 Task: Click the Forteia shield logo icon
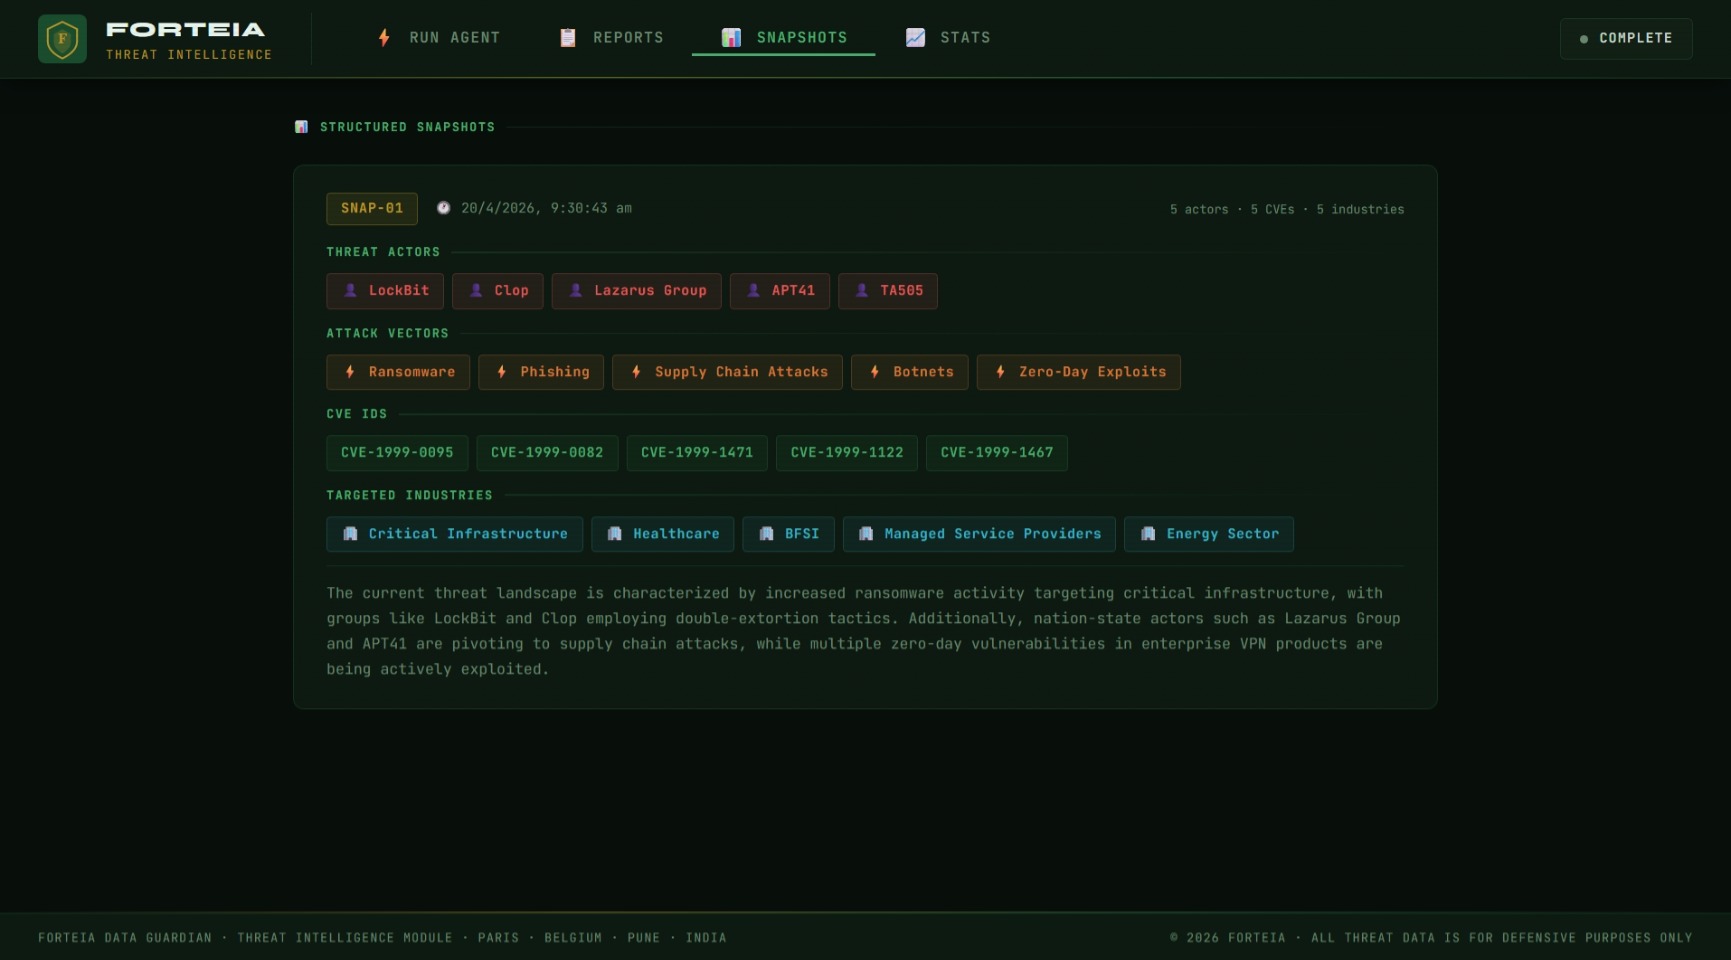point(62,39)
